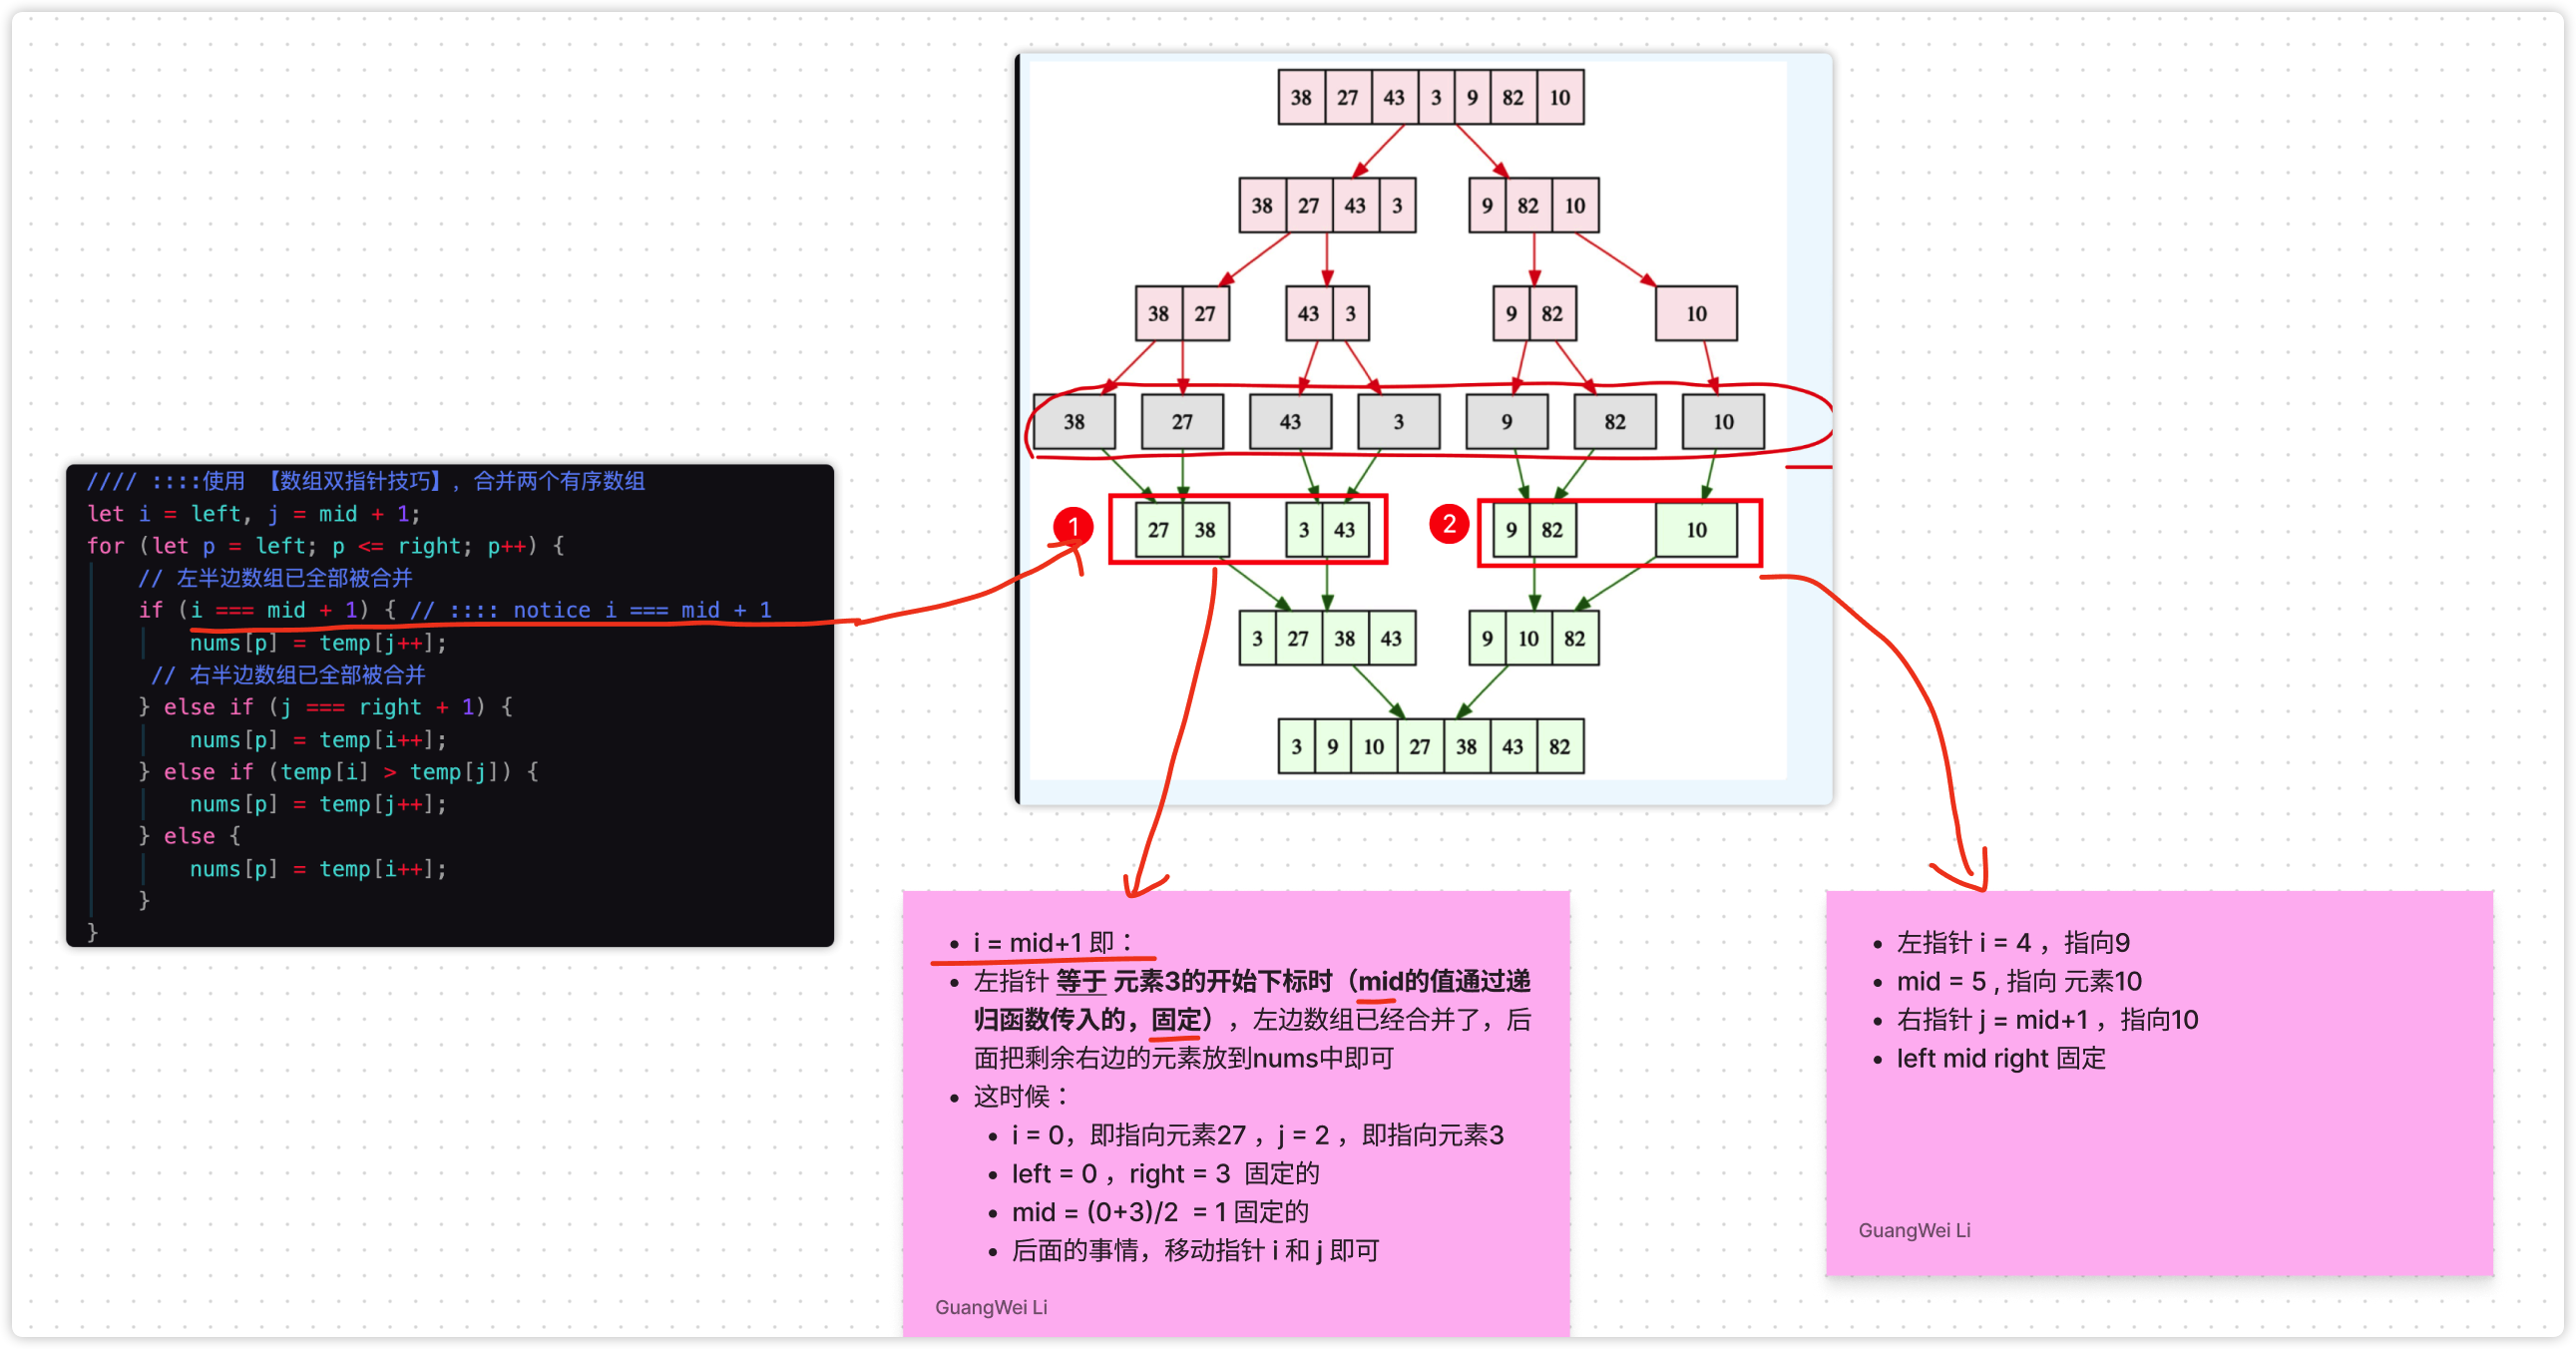Viewport: 2576px width, 1349px height.
Task: Click the code comment mentioning 数组双指针技巧
Action: [366, 481]
